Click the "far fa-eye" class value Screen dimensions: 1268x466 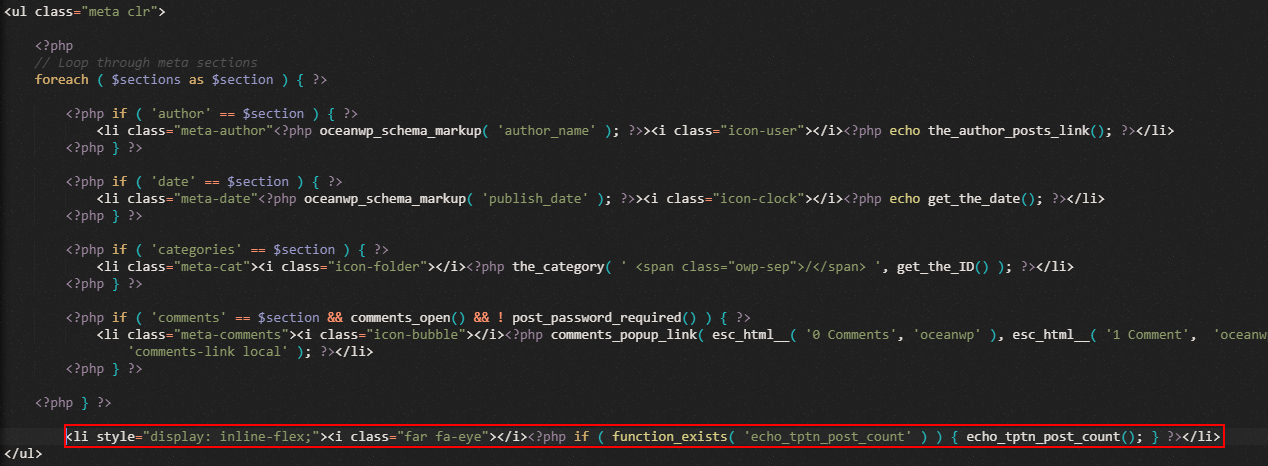pos(443,437)
